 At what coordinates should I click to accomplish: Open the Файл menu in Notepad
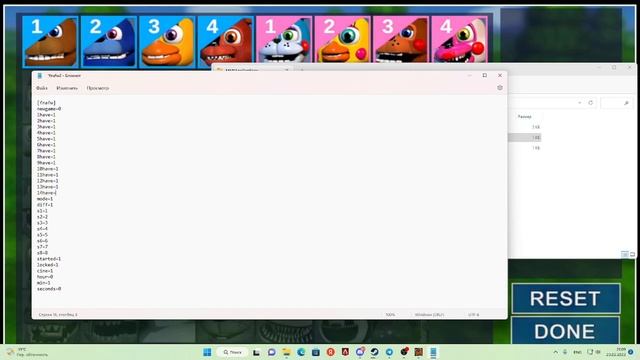(42, 88)
